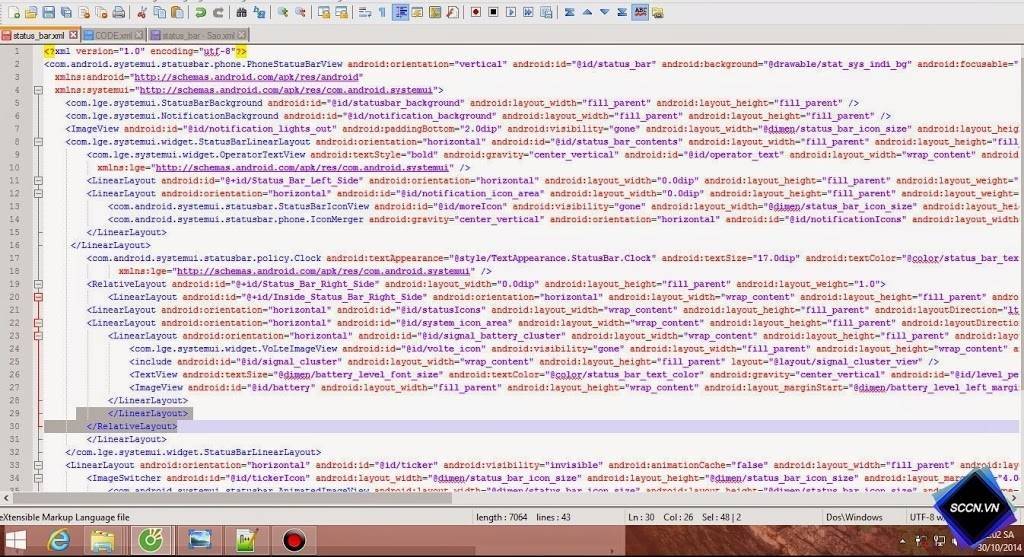Click the Dos\Windows status bar entry
The width and height of the screenshot is (1024, 557).
(854, 517)
